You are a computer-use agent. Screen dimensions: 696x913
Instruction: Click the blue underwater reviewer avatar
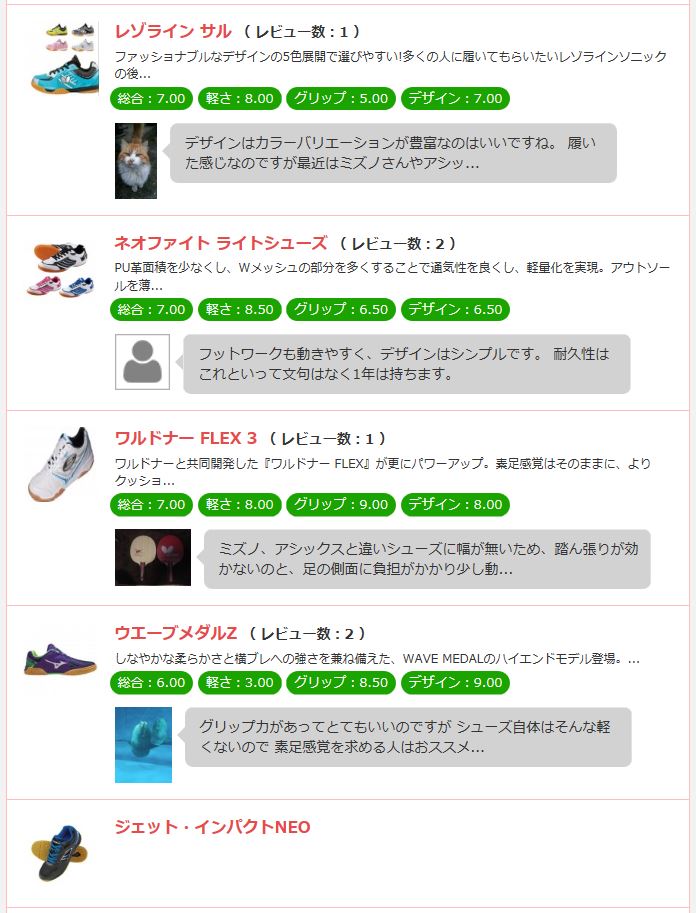point(143,745)
